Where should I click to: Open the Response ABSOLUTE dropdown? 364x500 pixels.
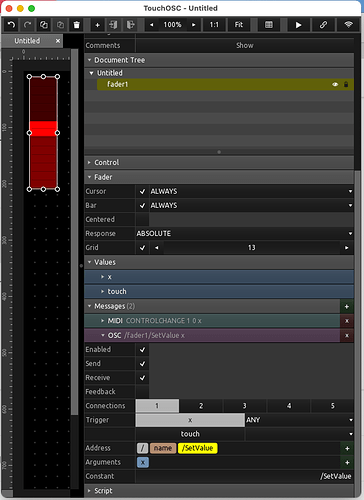(x=245, y=233)
